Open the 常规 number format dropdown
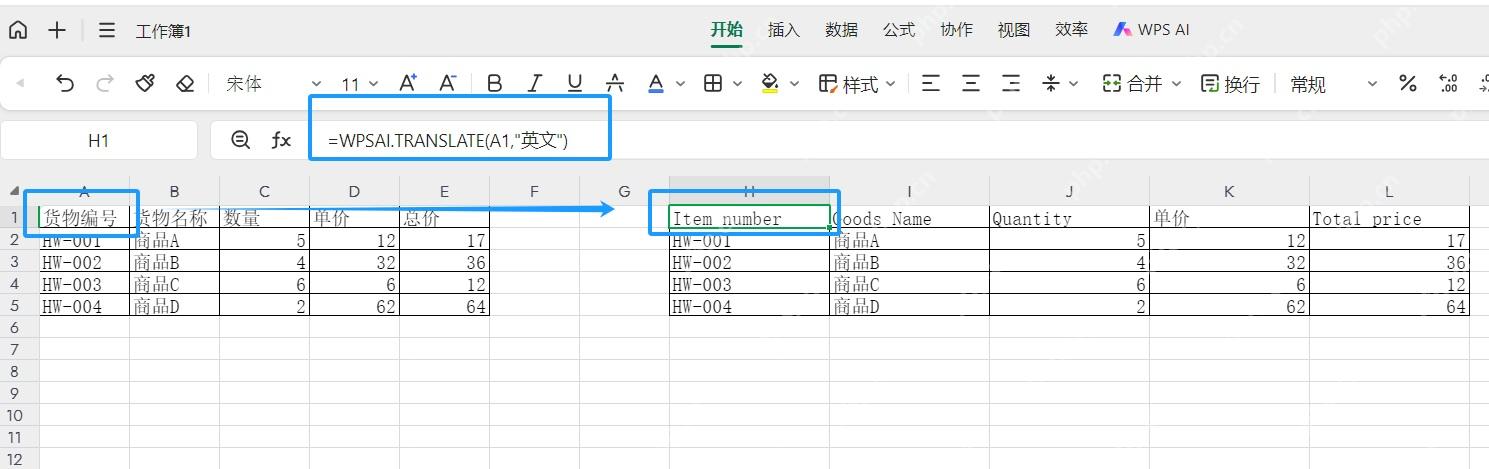The width and height of the screenshot is (1489, 469). (1333, 84)
